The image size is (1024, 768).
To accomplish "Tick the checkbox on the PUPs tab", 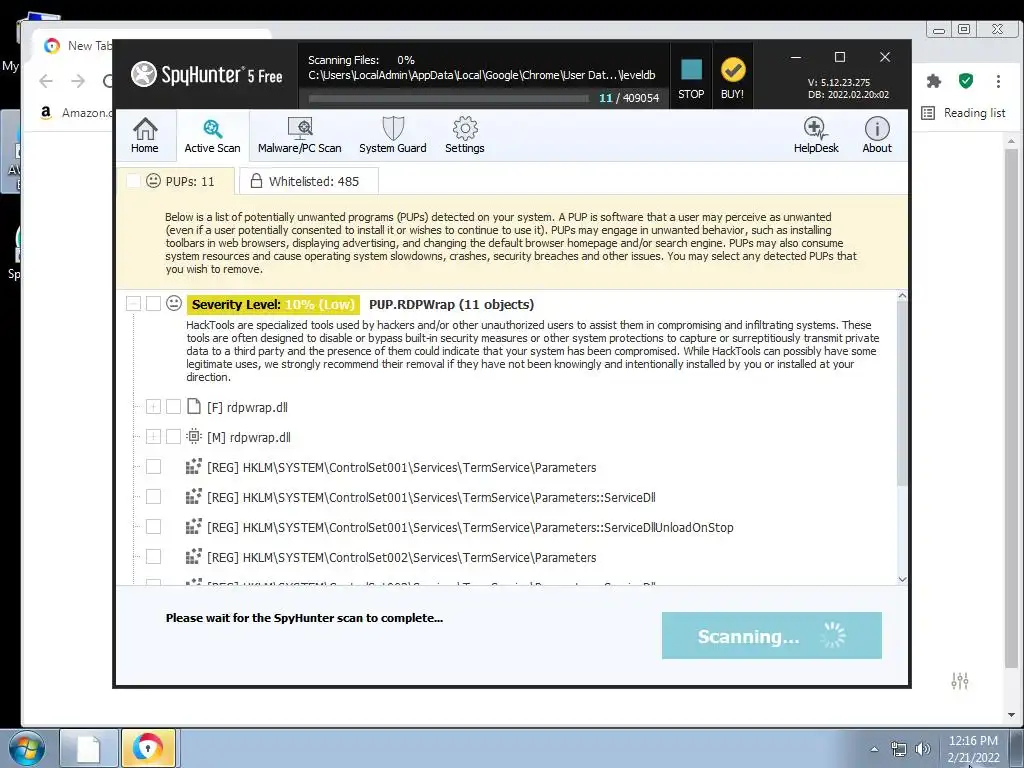I will [x=133, y=181].
